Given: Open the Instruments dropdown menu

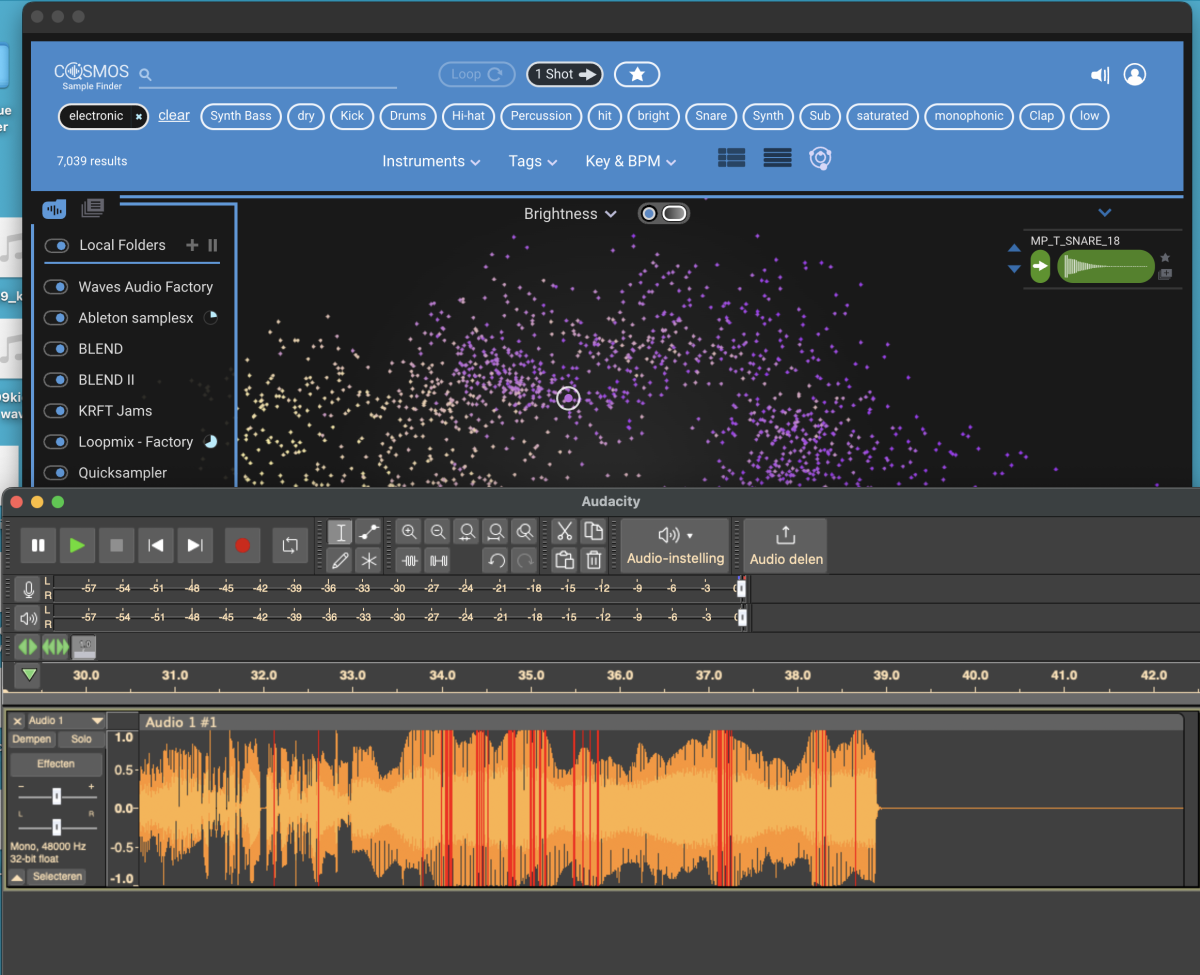Looking at the screenshot, I should pos(431,161).
